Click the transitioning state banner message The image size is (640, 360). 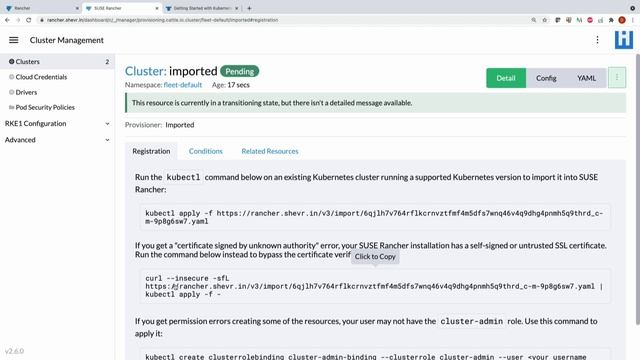272,103
